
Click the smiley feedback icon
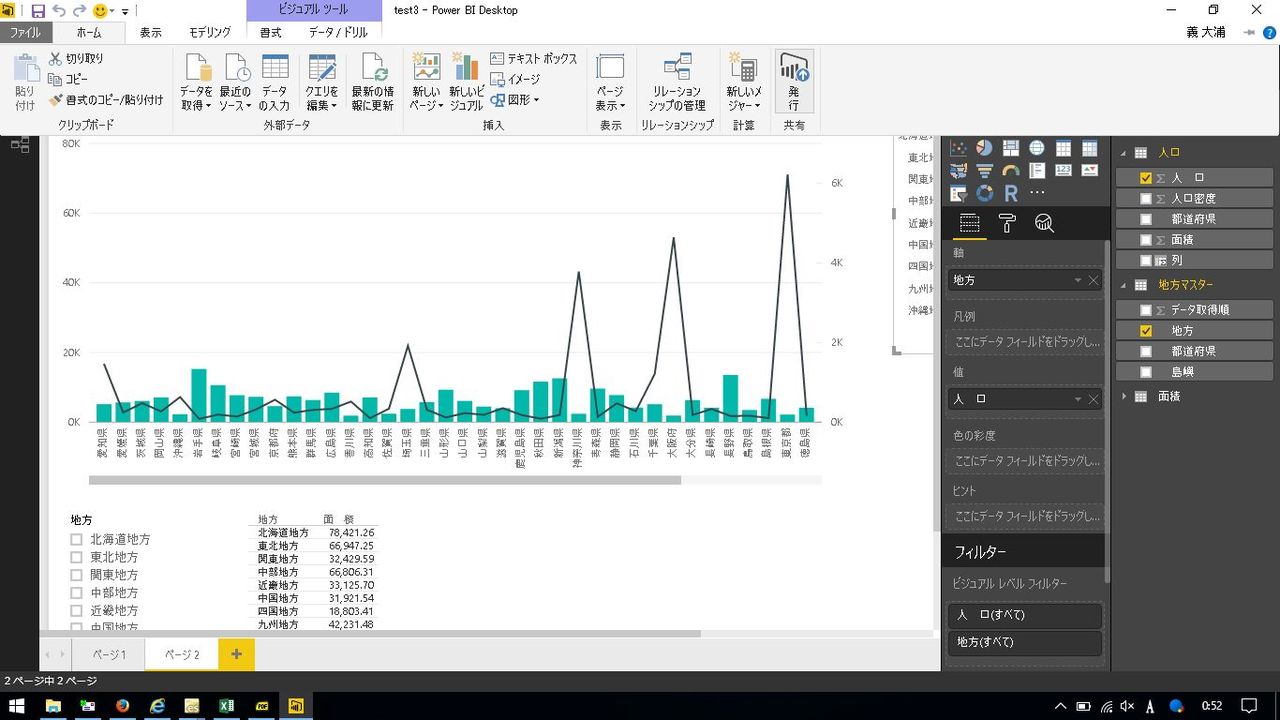click(100, 11)
